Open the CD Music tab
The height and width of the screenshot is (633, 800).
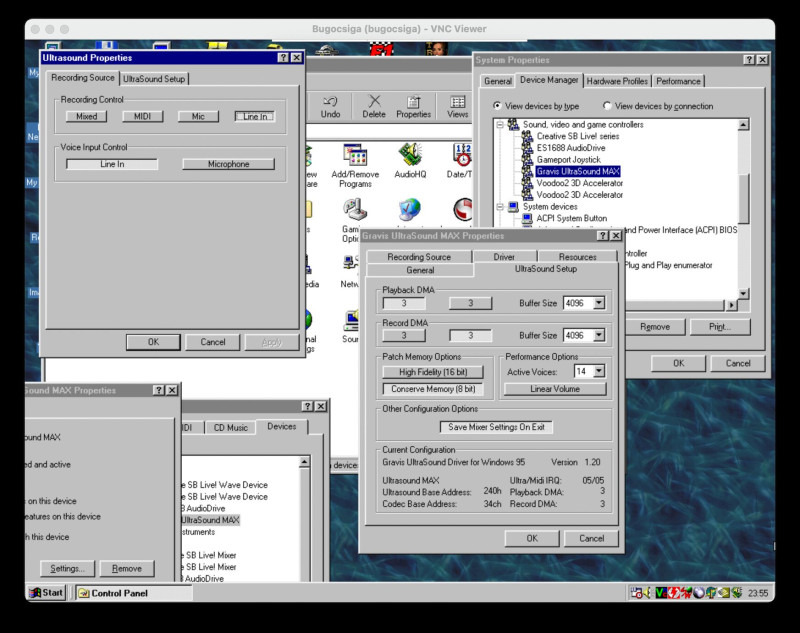(x=231, y=427)
